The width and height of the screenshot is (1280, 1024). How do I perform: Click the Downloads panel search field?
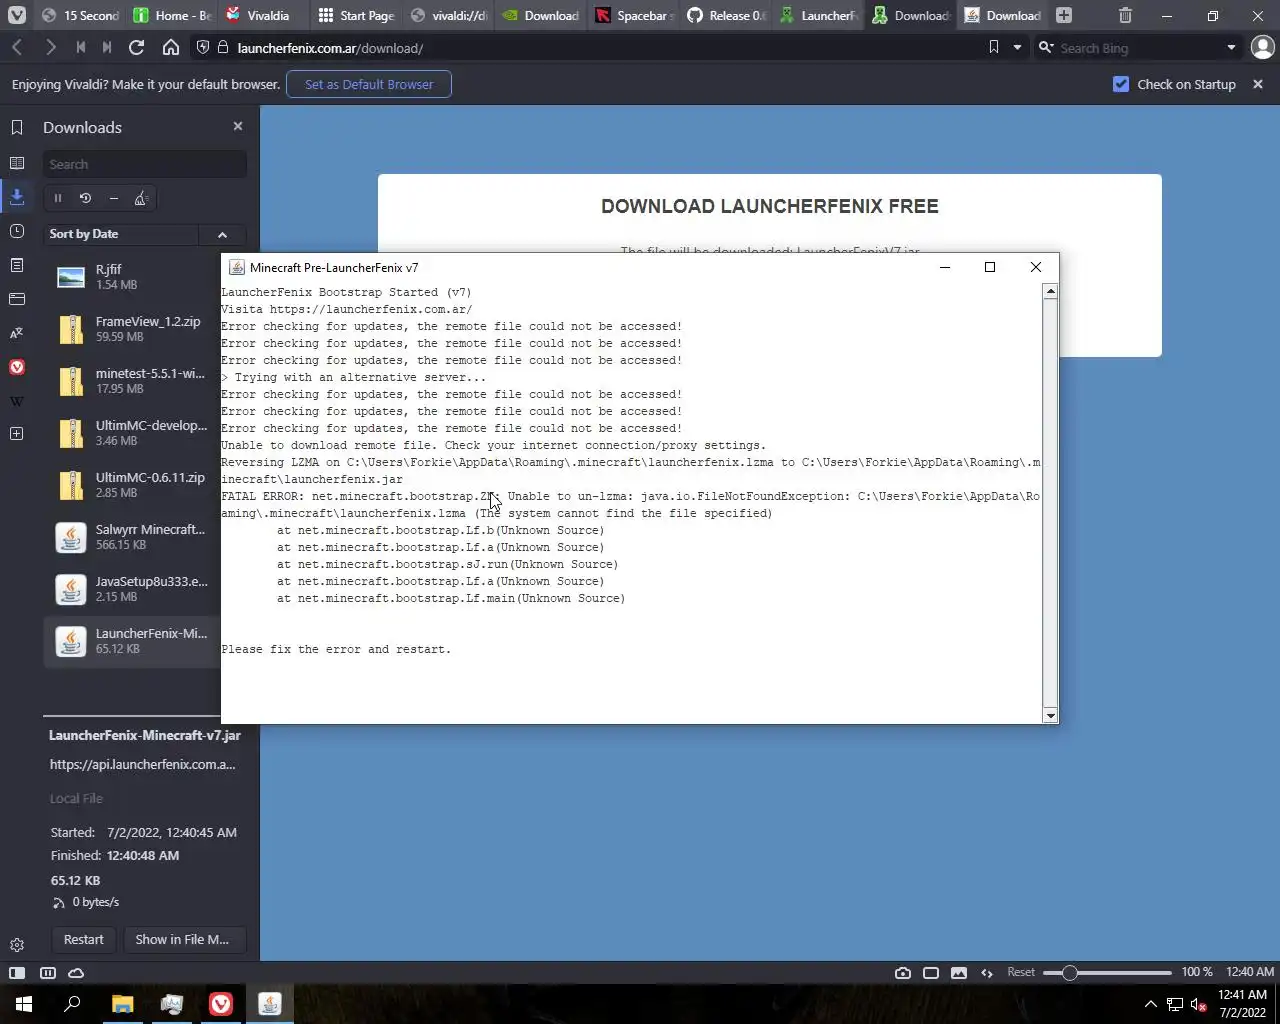coord(145,164)
